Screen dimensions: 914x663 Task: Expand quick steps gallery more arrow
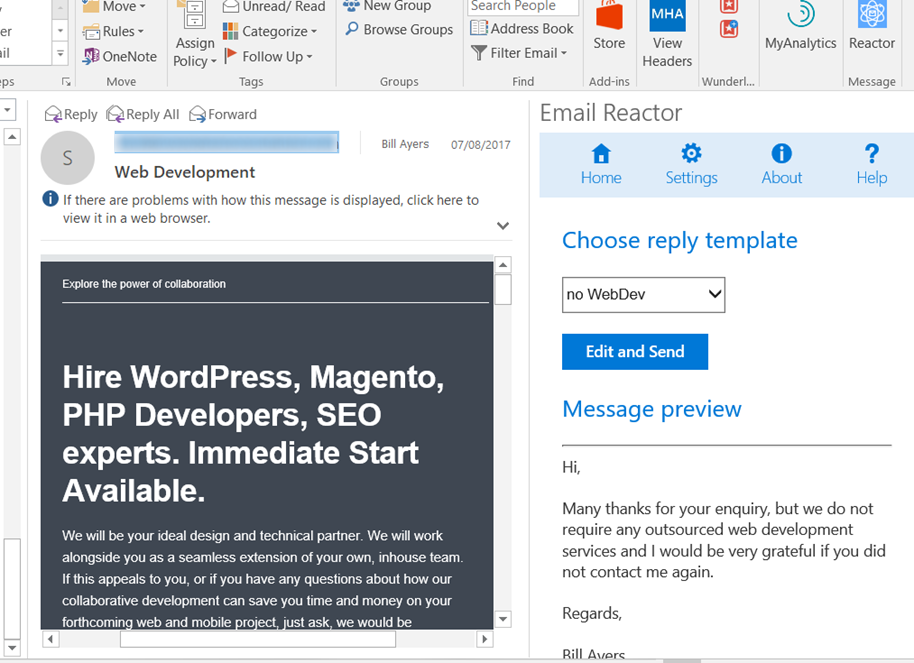pos(60,54)
